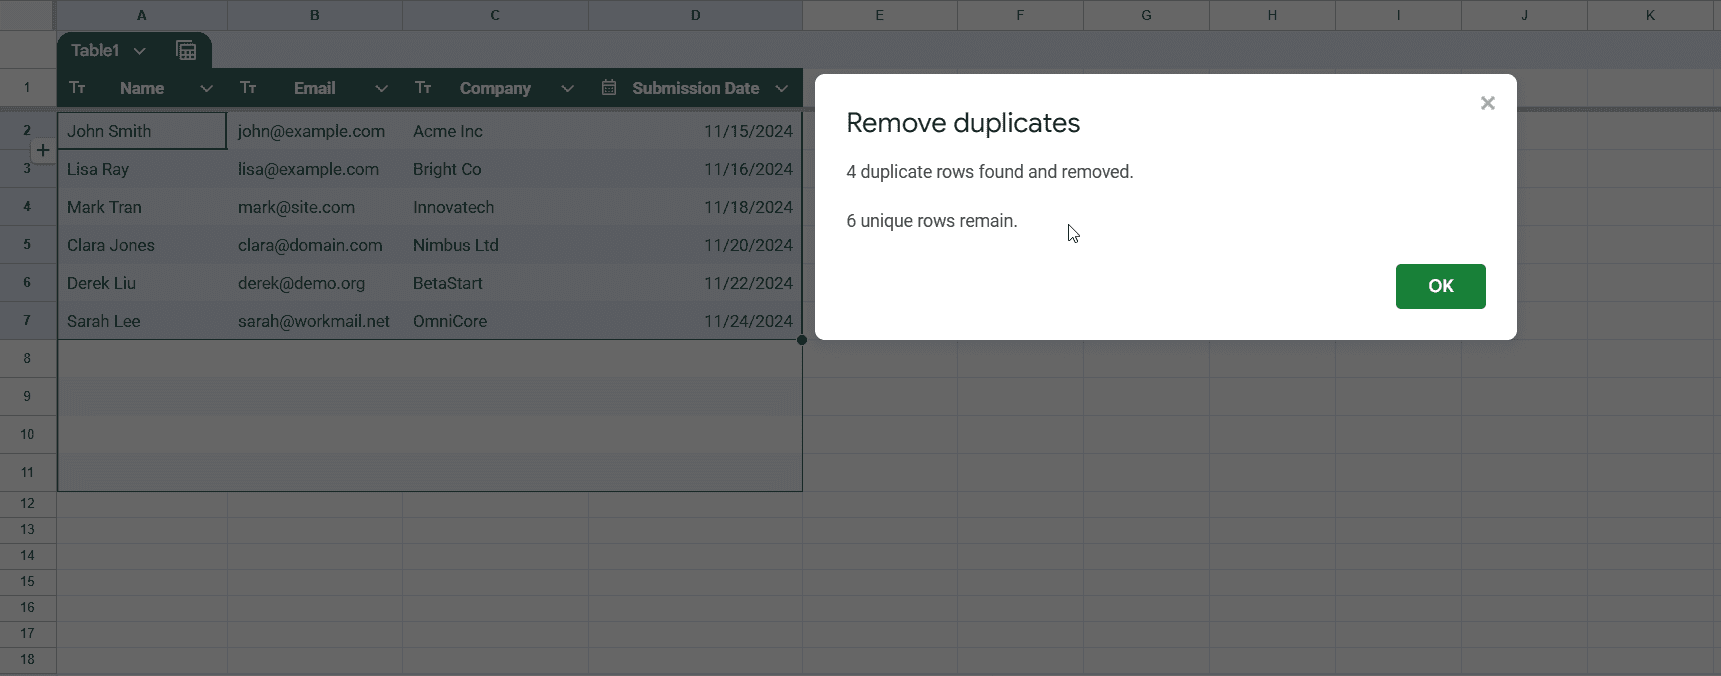
Task: Select the john@example.com cell
Action: pyautogui.click(x=315, y=131)
